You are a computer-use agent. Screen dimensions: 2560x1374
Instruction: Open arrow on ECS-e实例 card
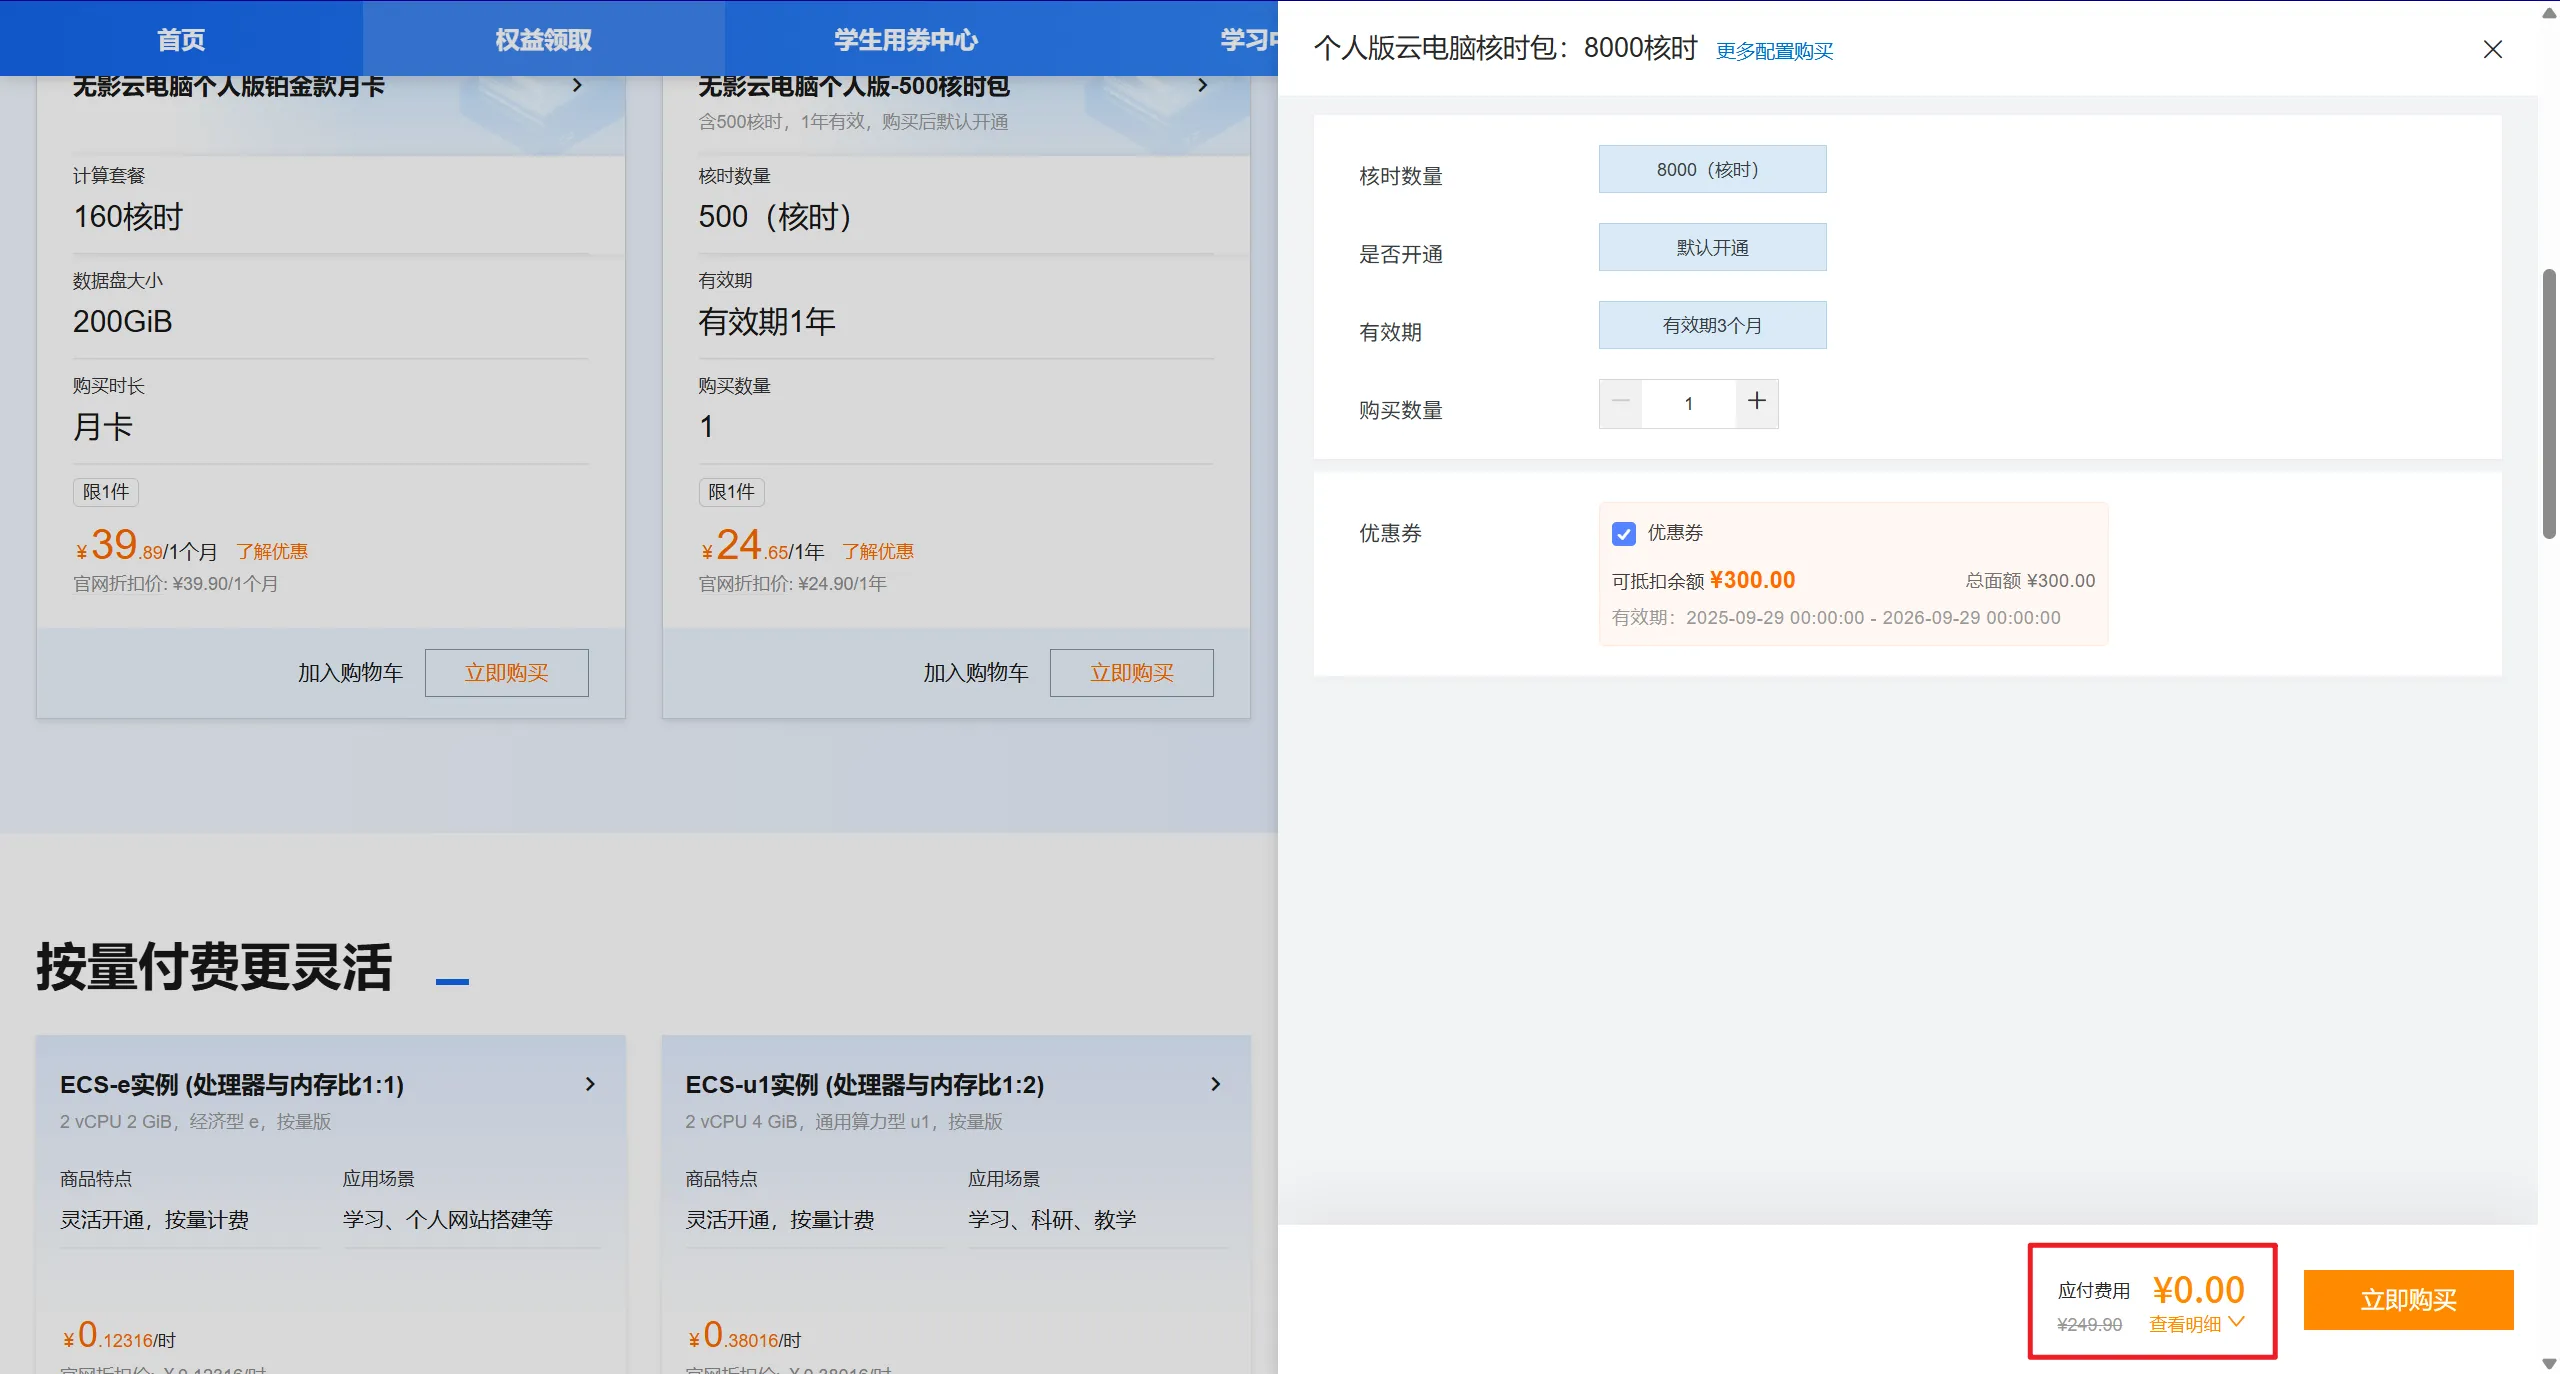[x=590, y=1084]
